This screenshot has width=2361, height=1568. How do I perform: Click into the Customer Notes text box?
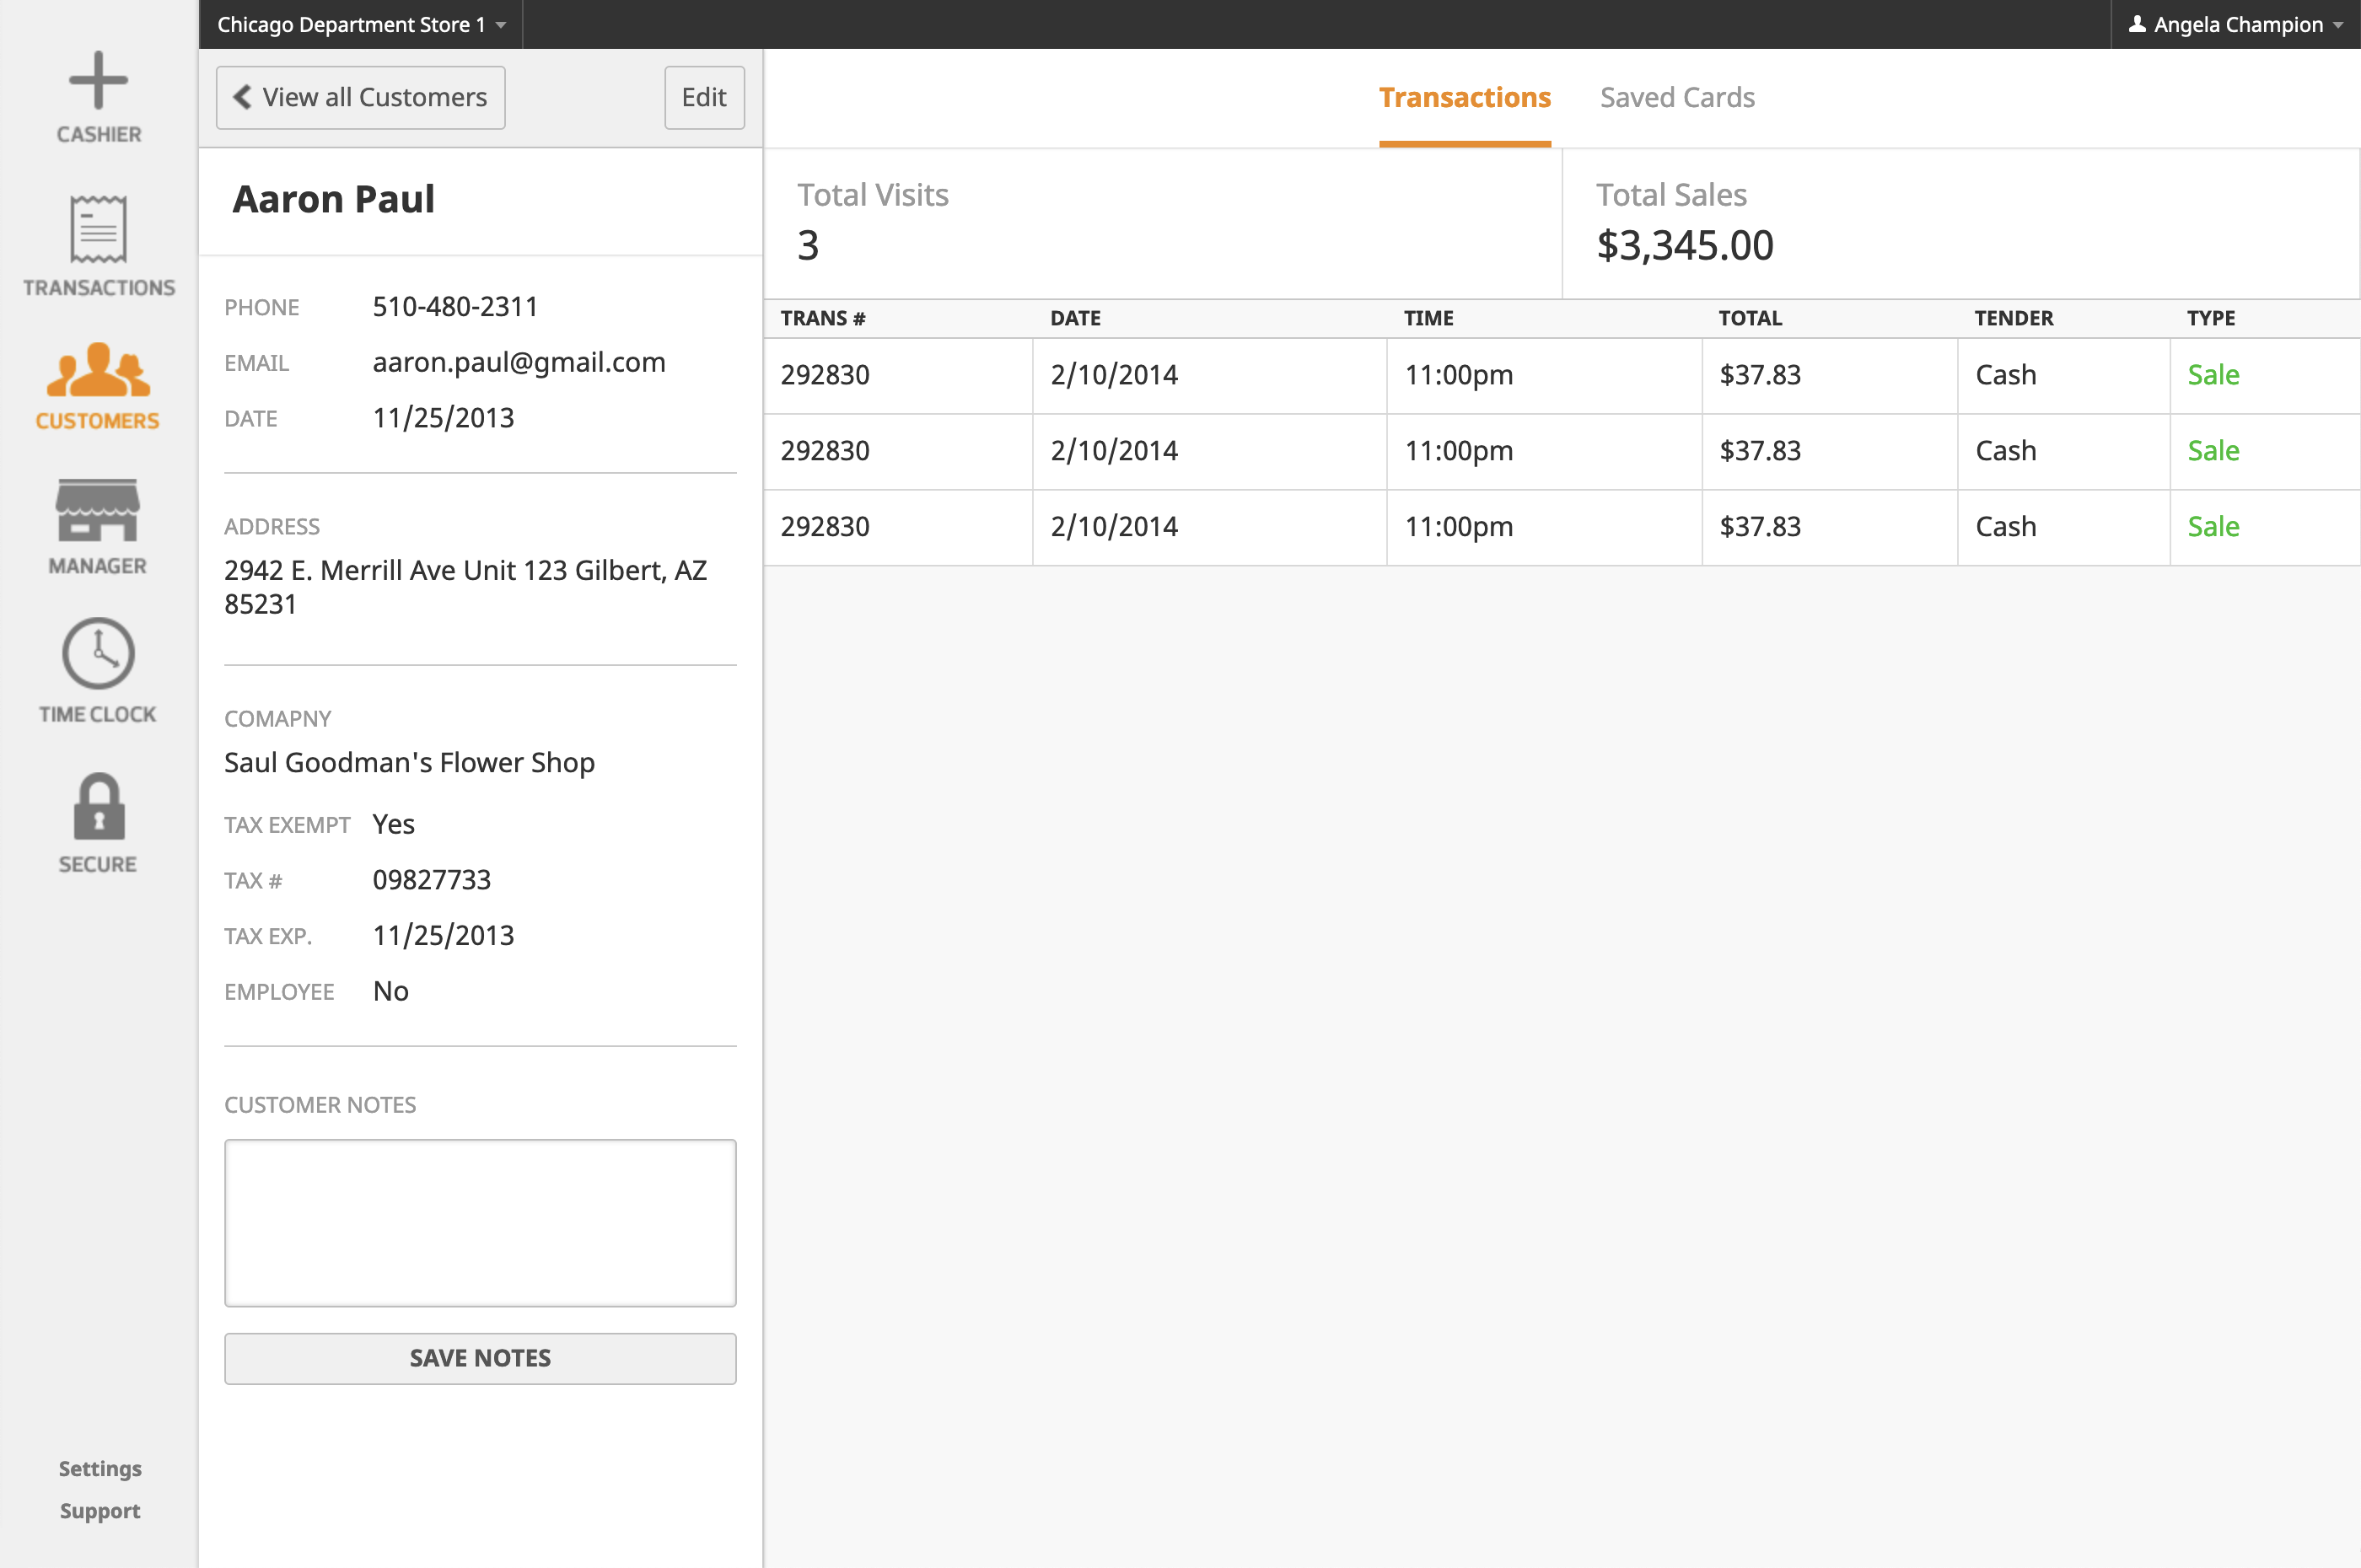(x=480, y=1222)
